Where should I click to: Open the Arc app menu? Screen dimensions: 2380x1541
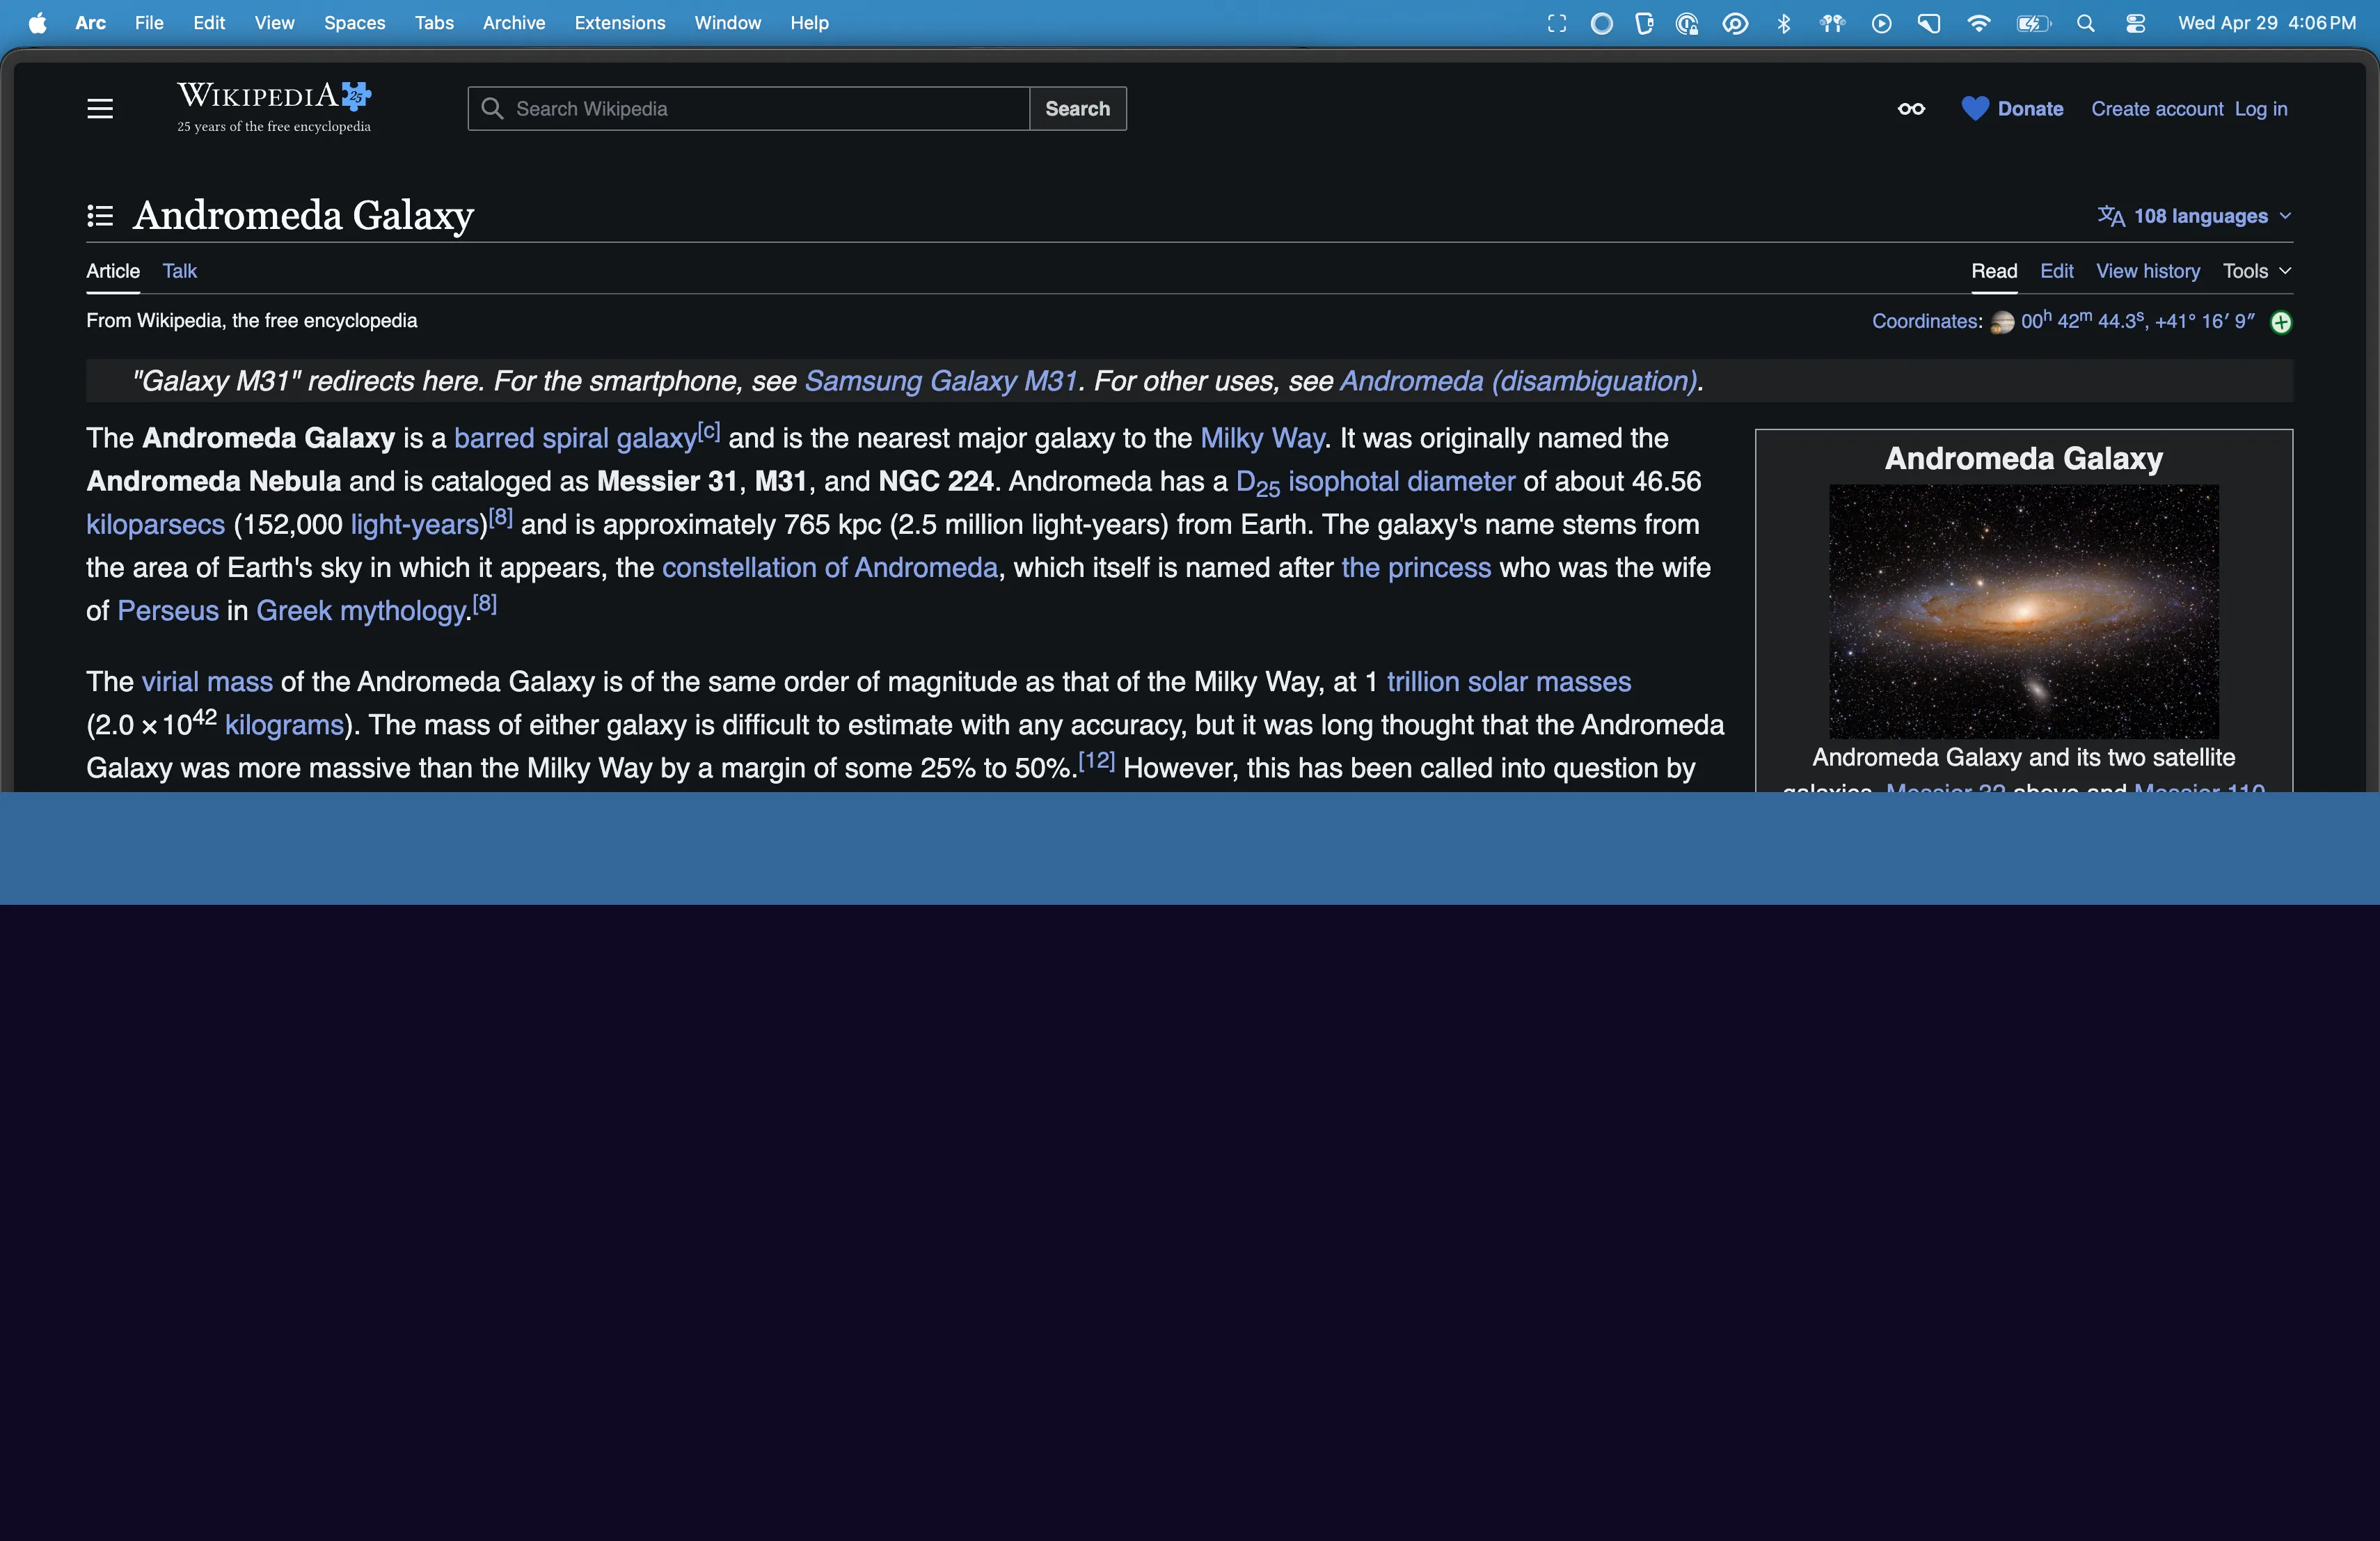tap(91, 23)
